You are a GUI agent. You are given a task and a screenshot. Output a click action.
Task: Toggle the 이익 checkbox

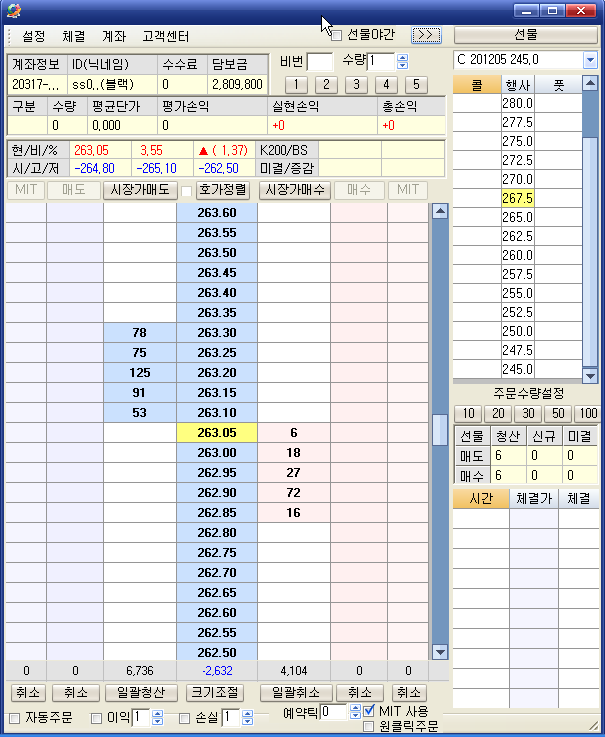click(x=96, y=718)
